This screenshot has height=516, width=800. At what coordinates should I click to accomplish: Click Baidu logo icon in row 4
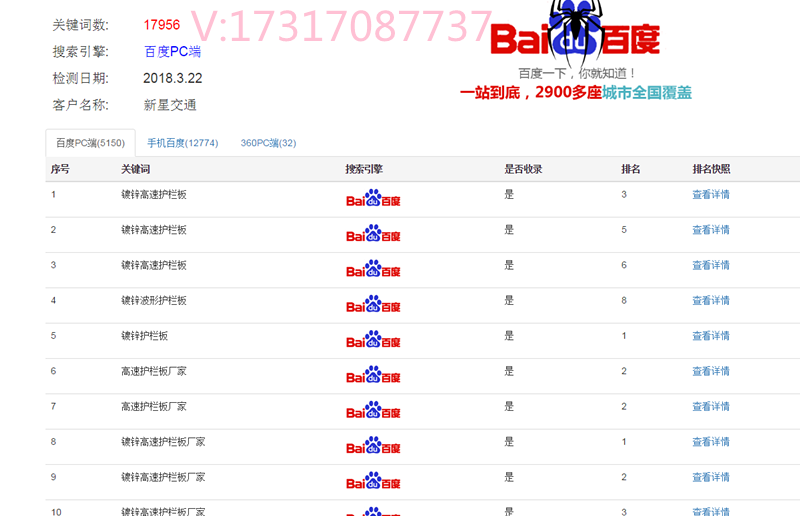tap(373, 304)
